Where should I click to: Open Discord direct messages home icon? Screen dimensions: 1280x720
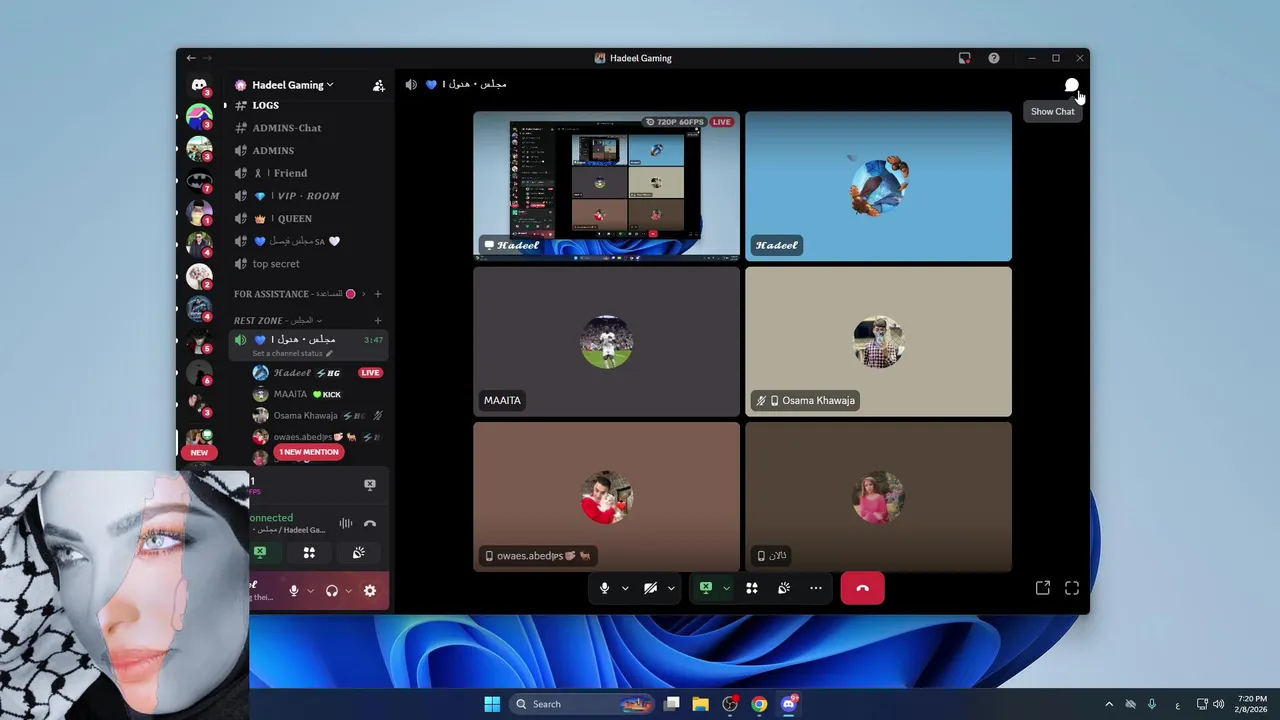click(x=199, y=85)
